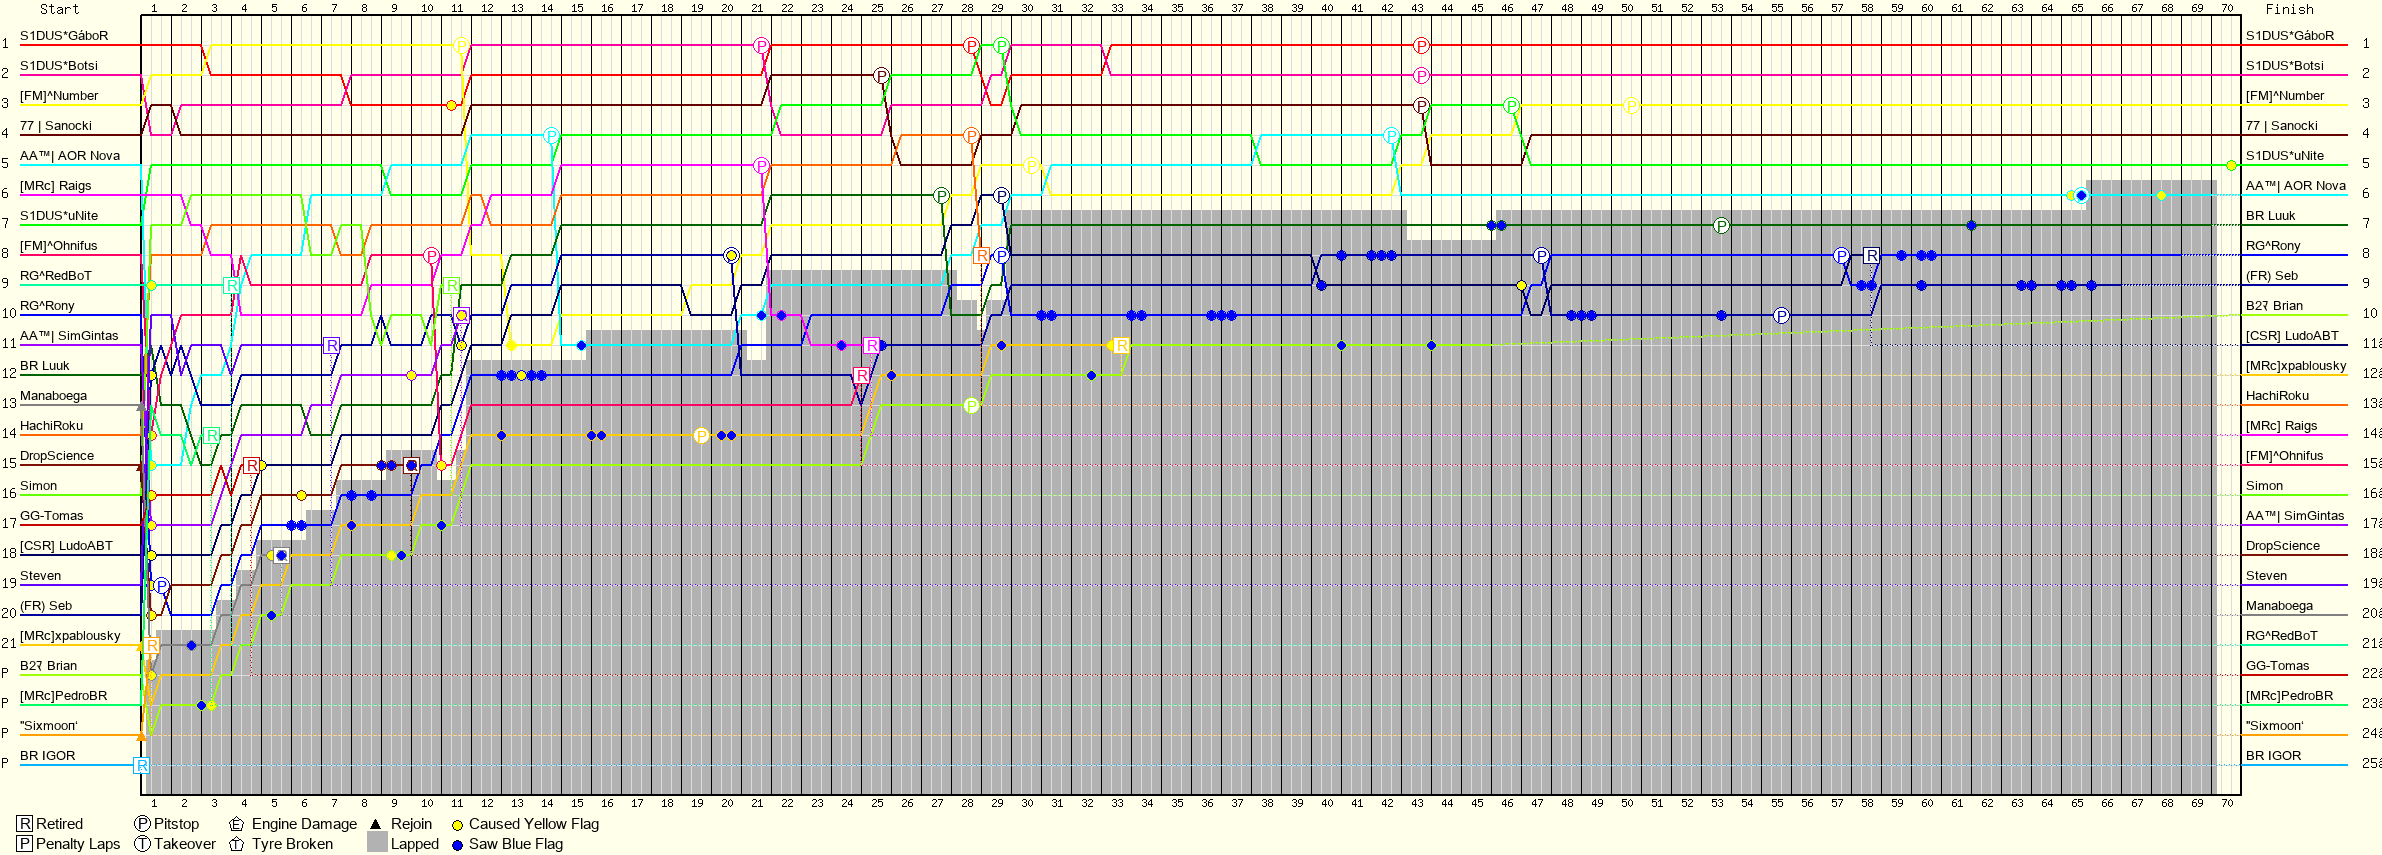Select S1DUS*Botsi in the Start list

[59, 66]
